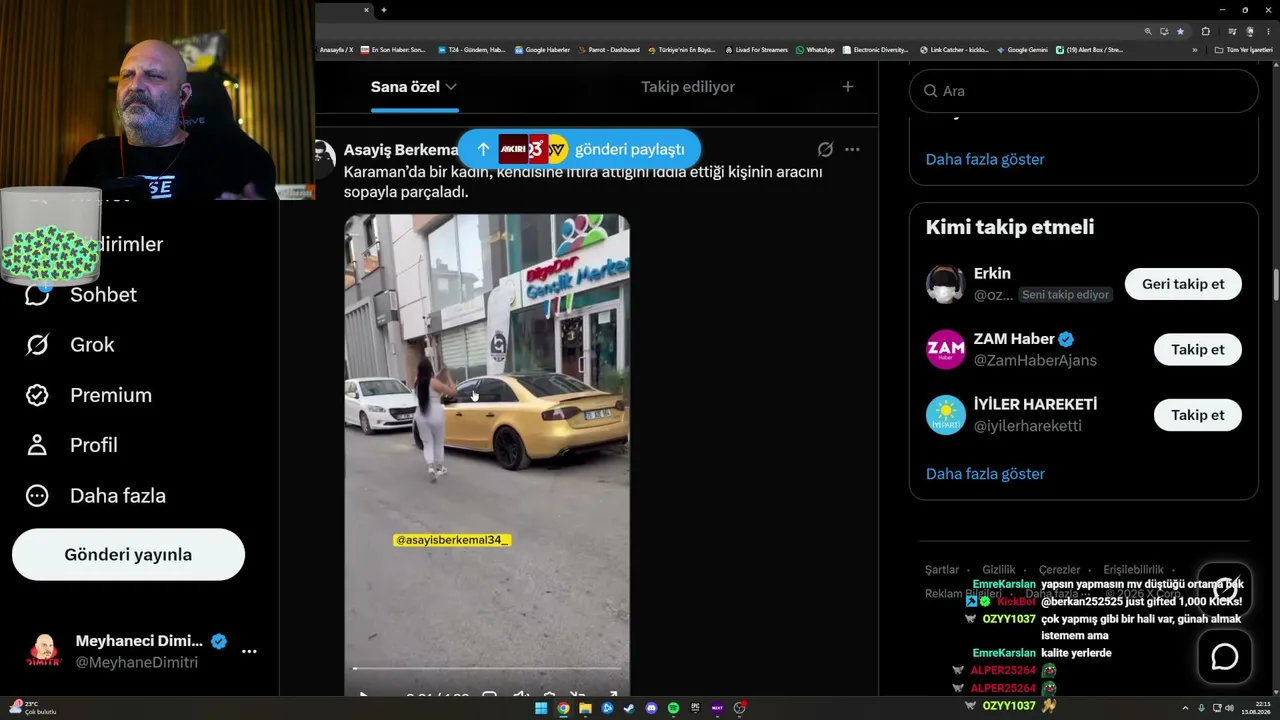Load new posts via gönderi paylaştı pill

pyautogui.click(x=580, y=149)
